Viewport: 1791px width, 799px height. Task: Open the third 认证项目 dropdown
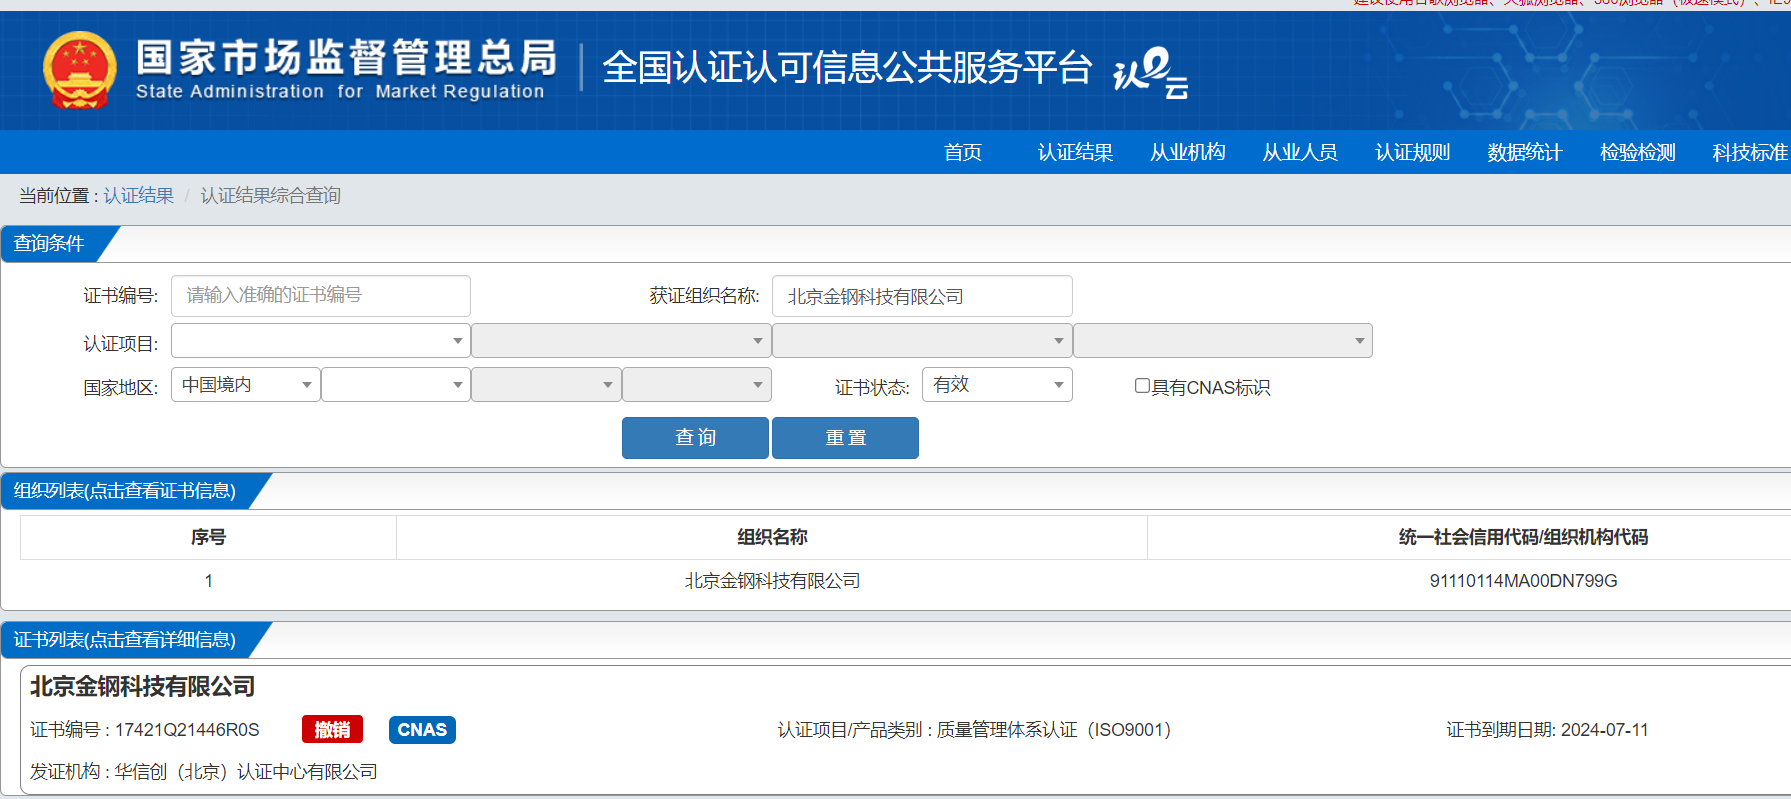[x=922, y=341]
